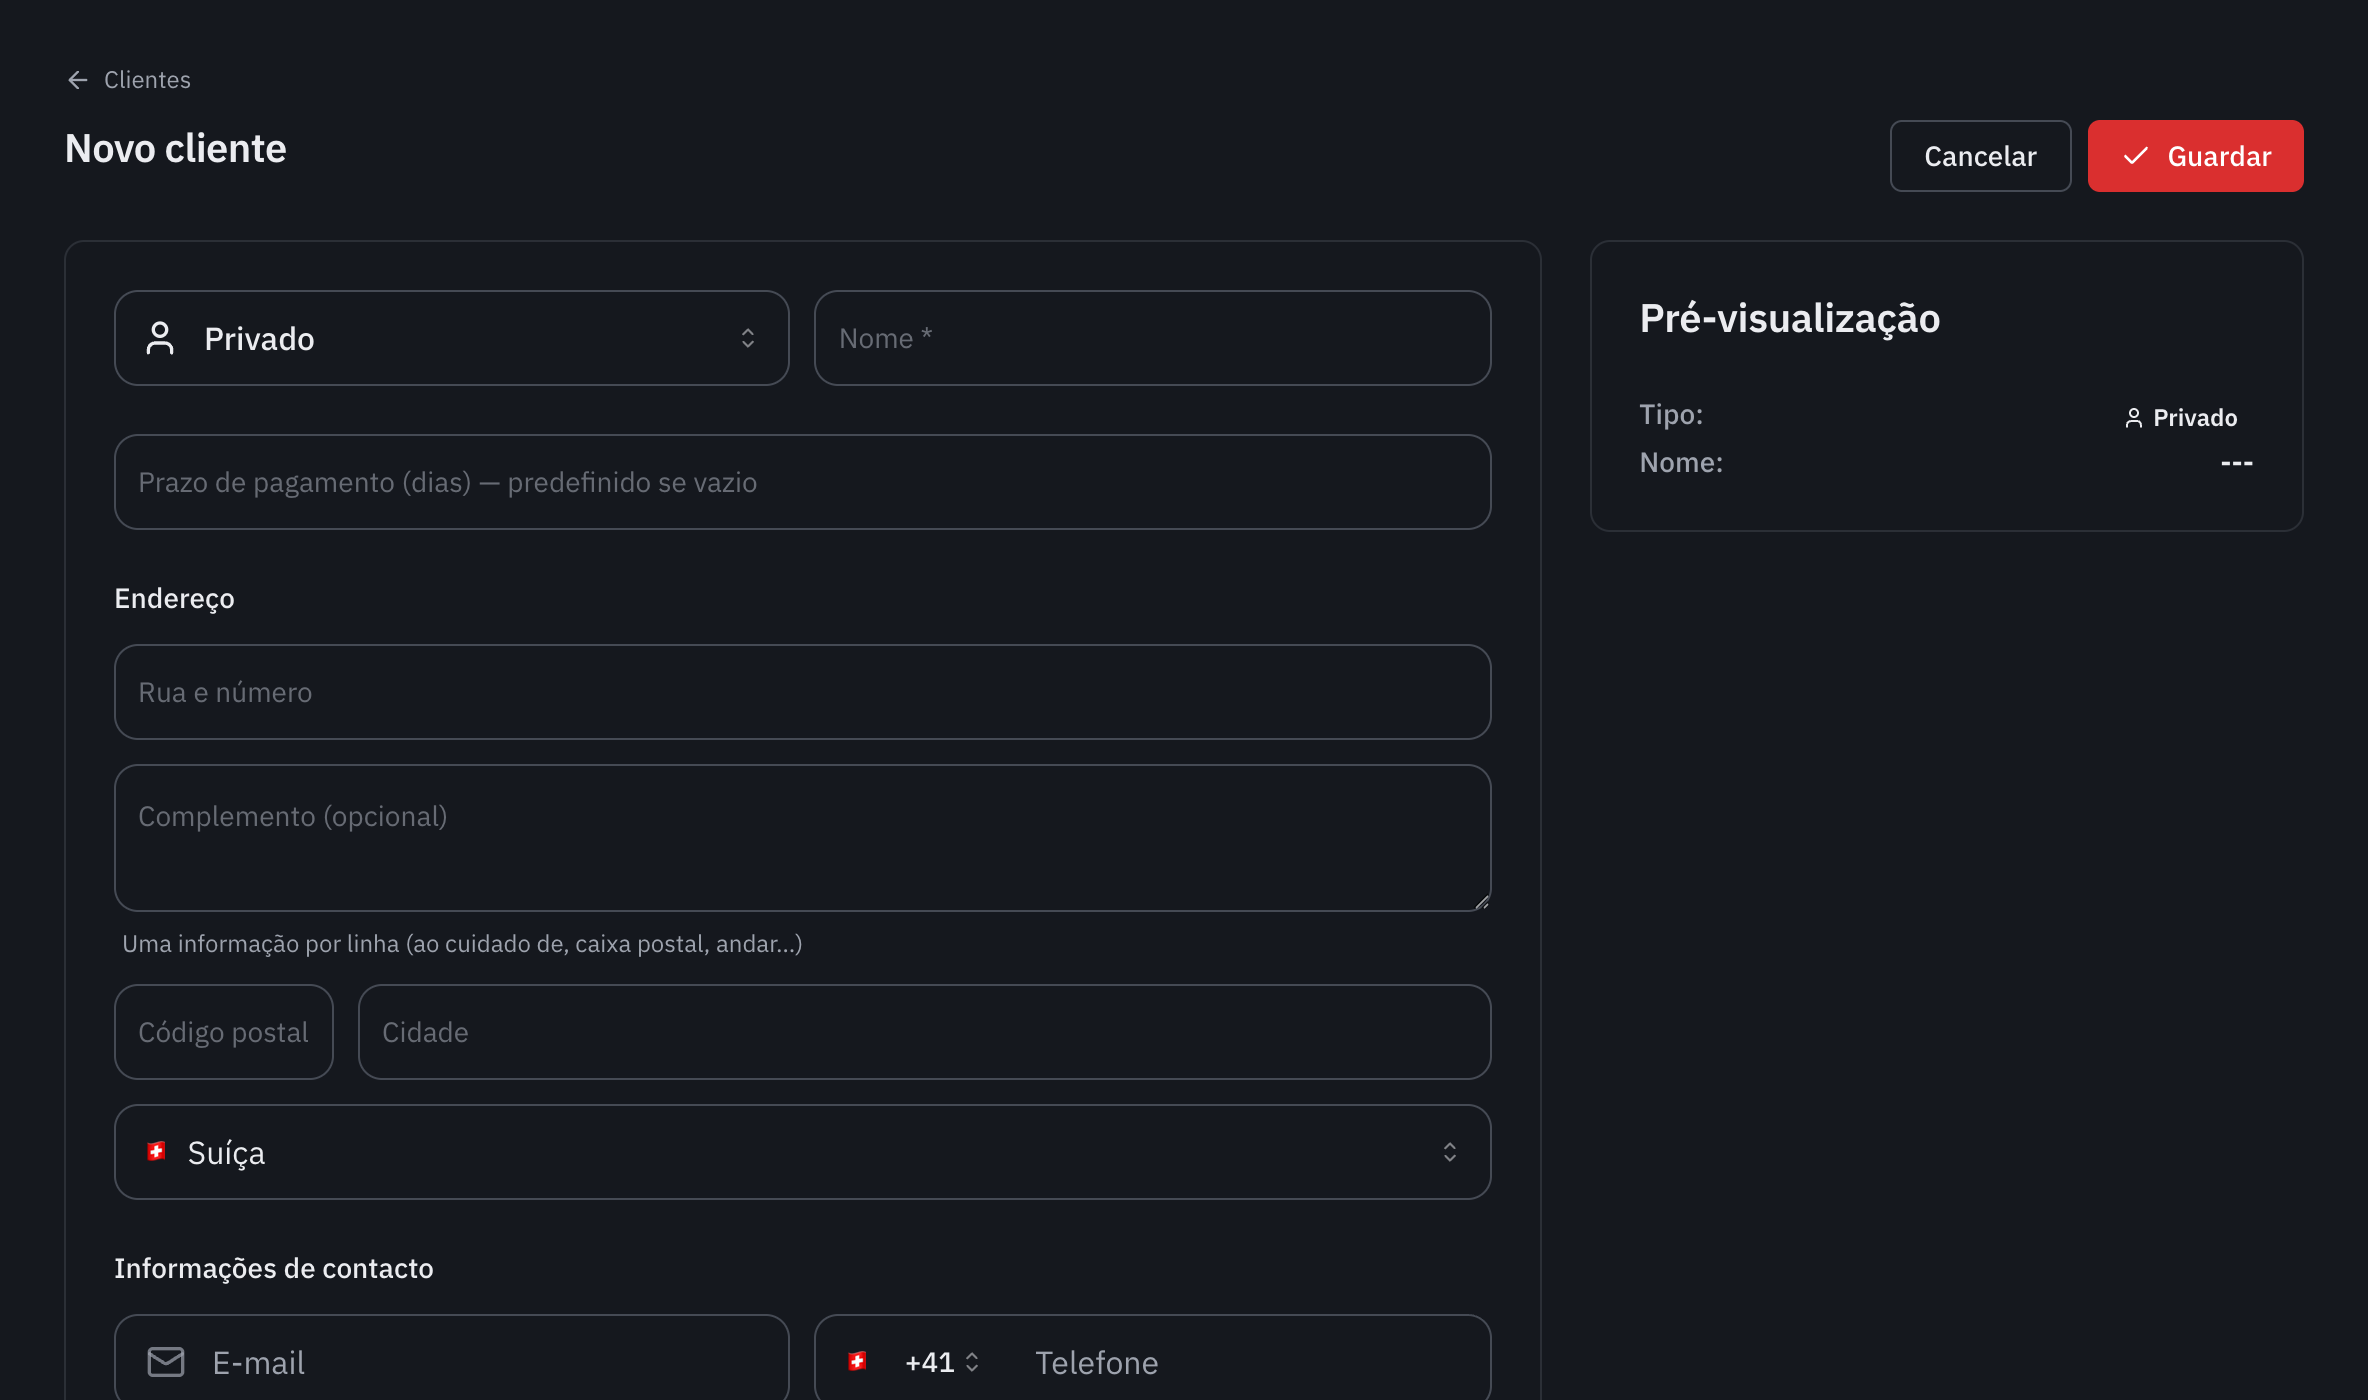Click the Nome: label in preview

[x=1681, y=462]
